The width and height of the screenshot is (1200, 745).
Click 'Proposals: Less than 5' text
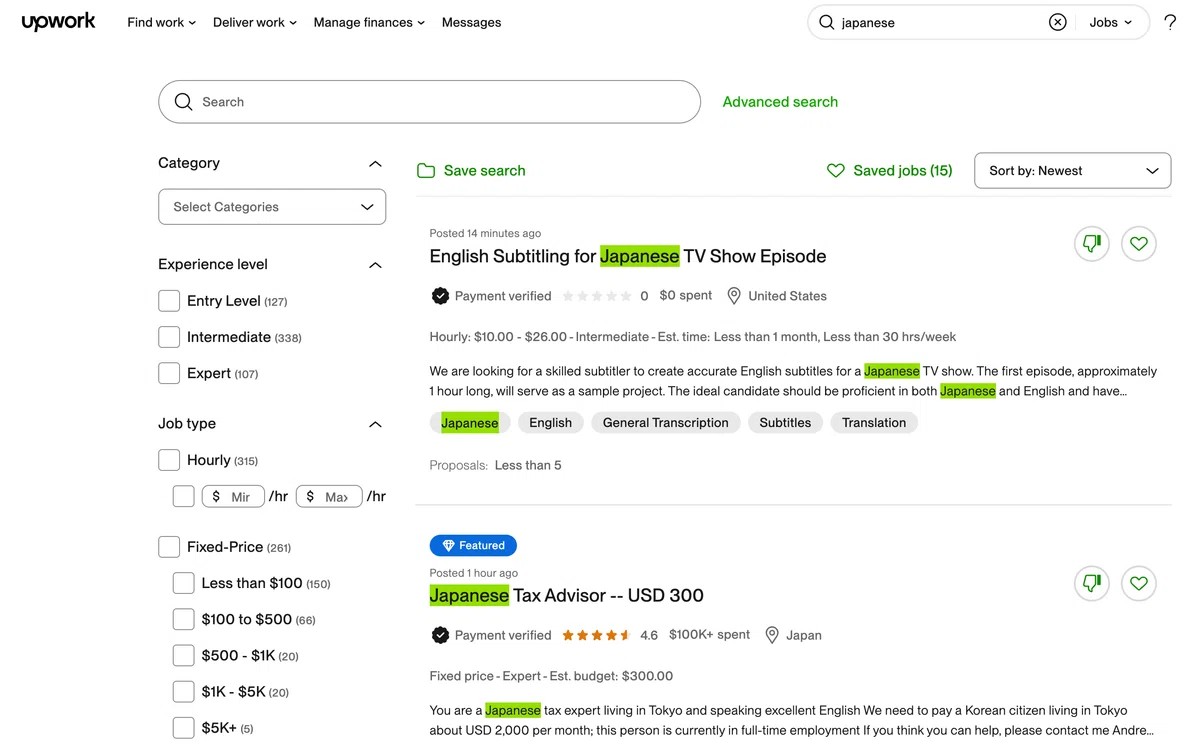(495, 465)
